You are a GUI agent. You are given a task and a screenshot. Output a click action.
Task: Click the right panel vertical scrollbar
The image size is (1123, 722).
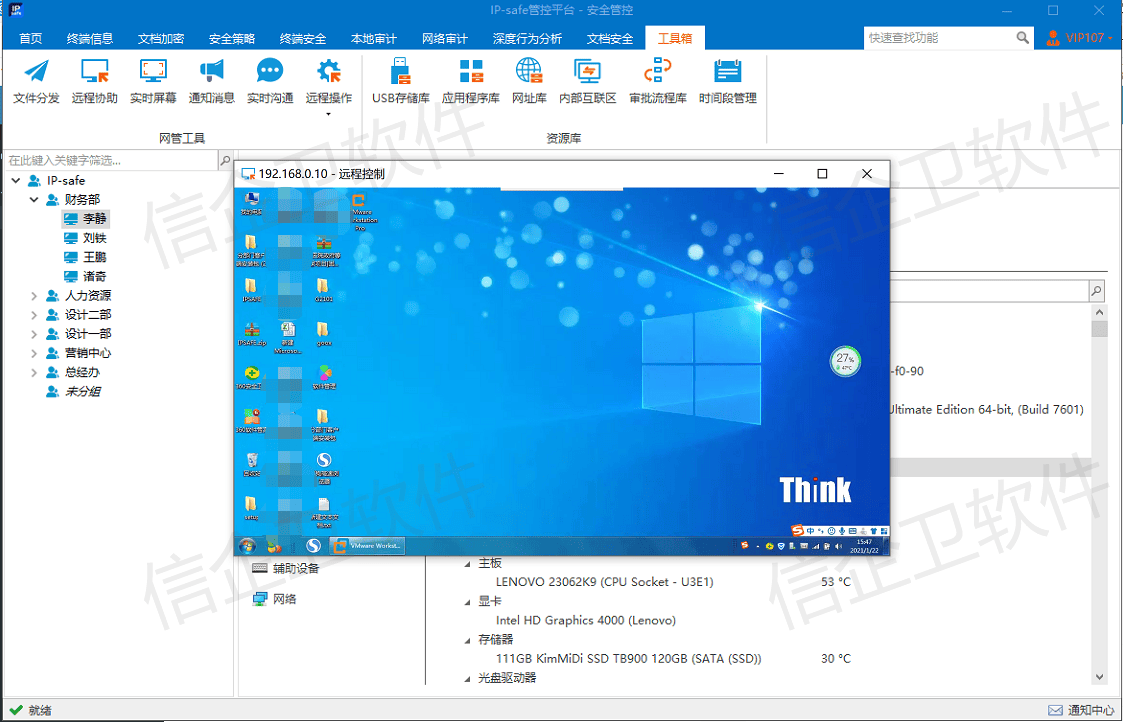[1099, 500]
